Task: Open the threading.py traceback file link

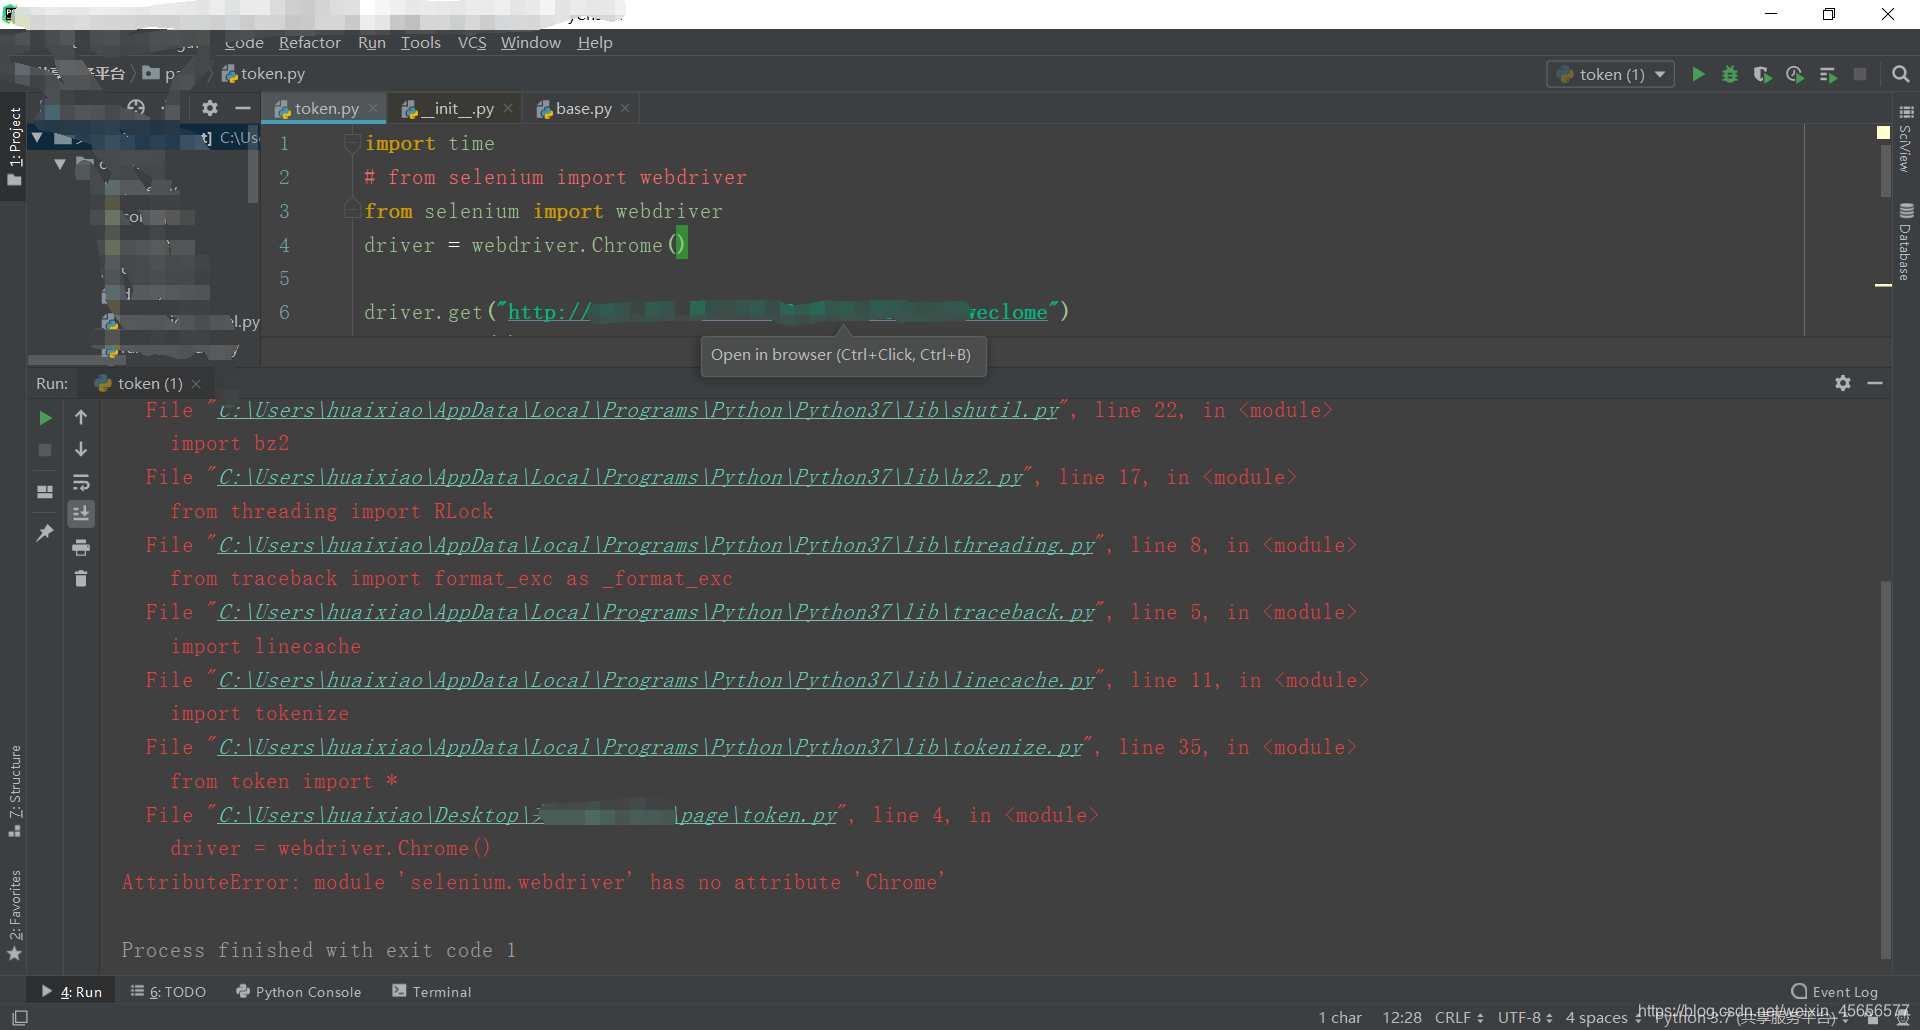Action: [x=656, y=545]
